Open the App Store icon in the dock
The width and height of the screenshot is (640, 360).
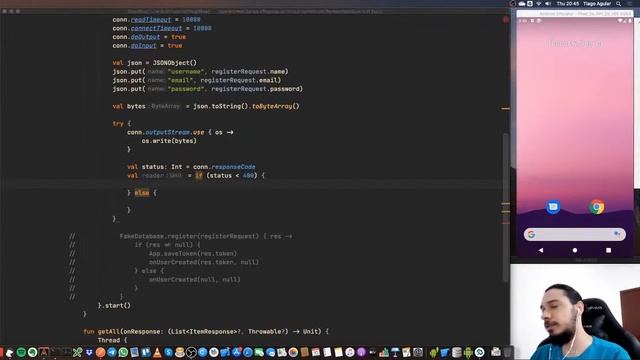237,352
